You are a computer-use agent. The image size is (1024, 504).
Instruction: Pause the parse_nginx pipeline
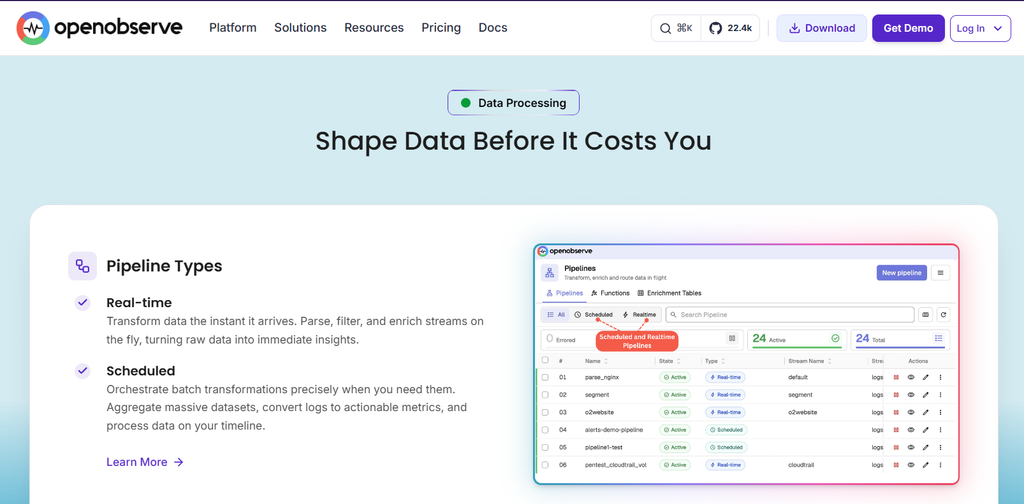point(896,377)
